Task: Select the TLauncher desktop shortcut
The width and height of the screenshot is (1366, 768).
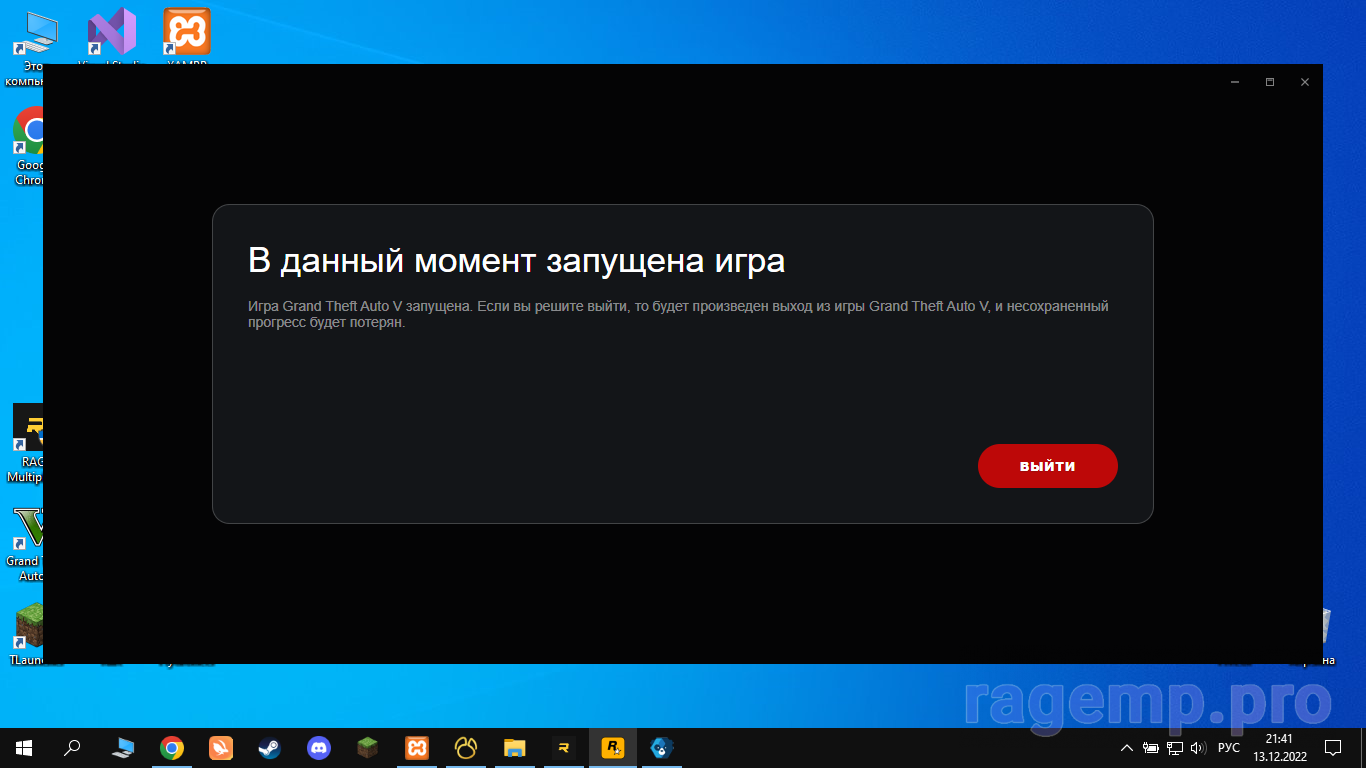Action: (x=28, y=634)
